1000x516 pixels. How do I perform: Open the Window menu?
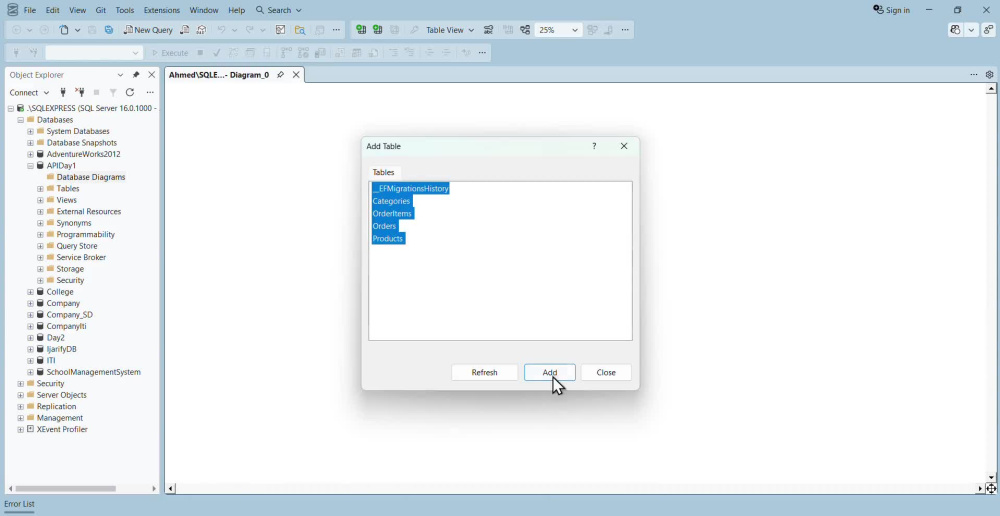[204, 10]
